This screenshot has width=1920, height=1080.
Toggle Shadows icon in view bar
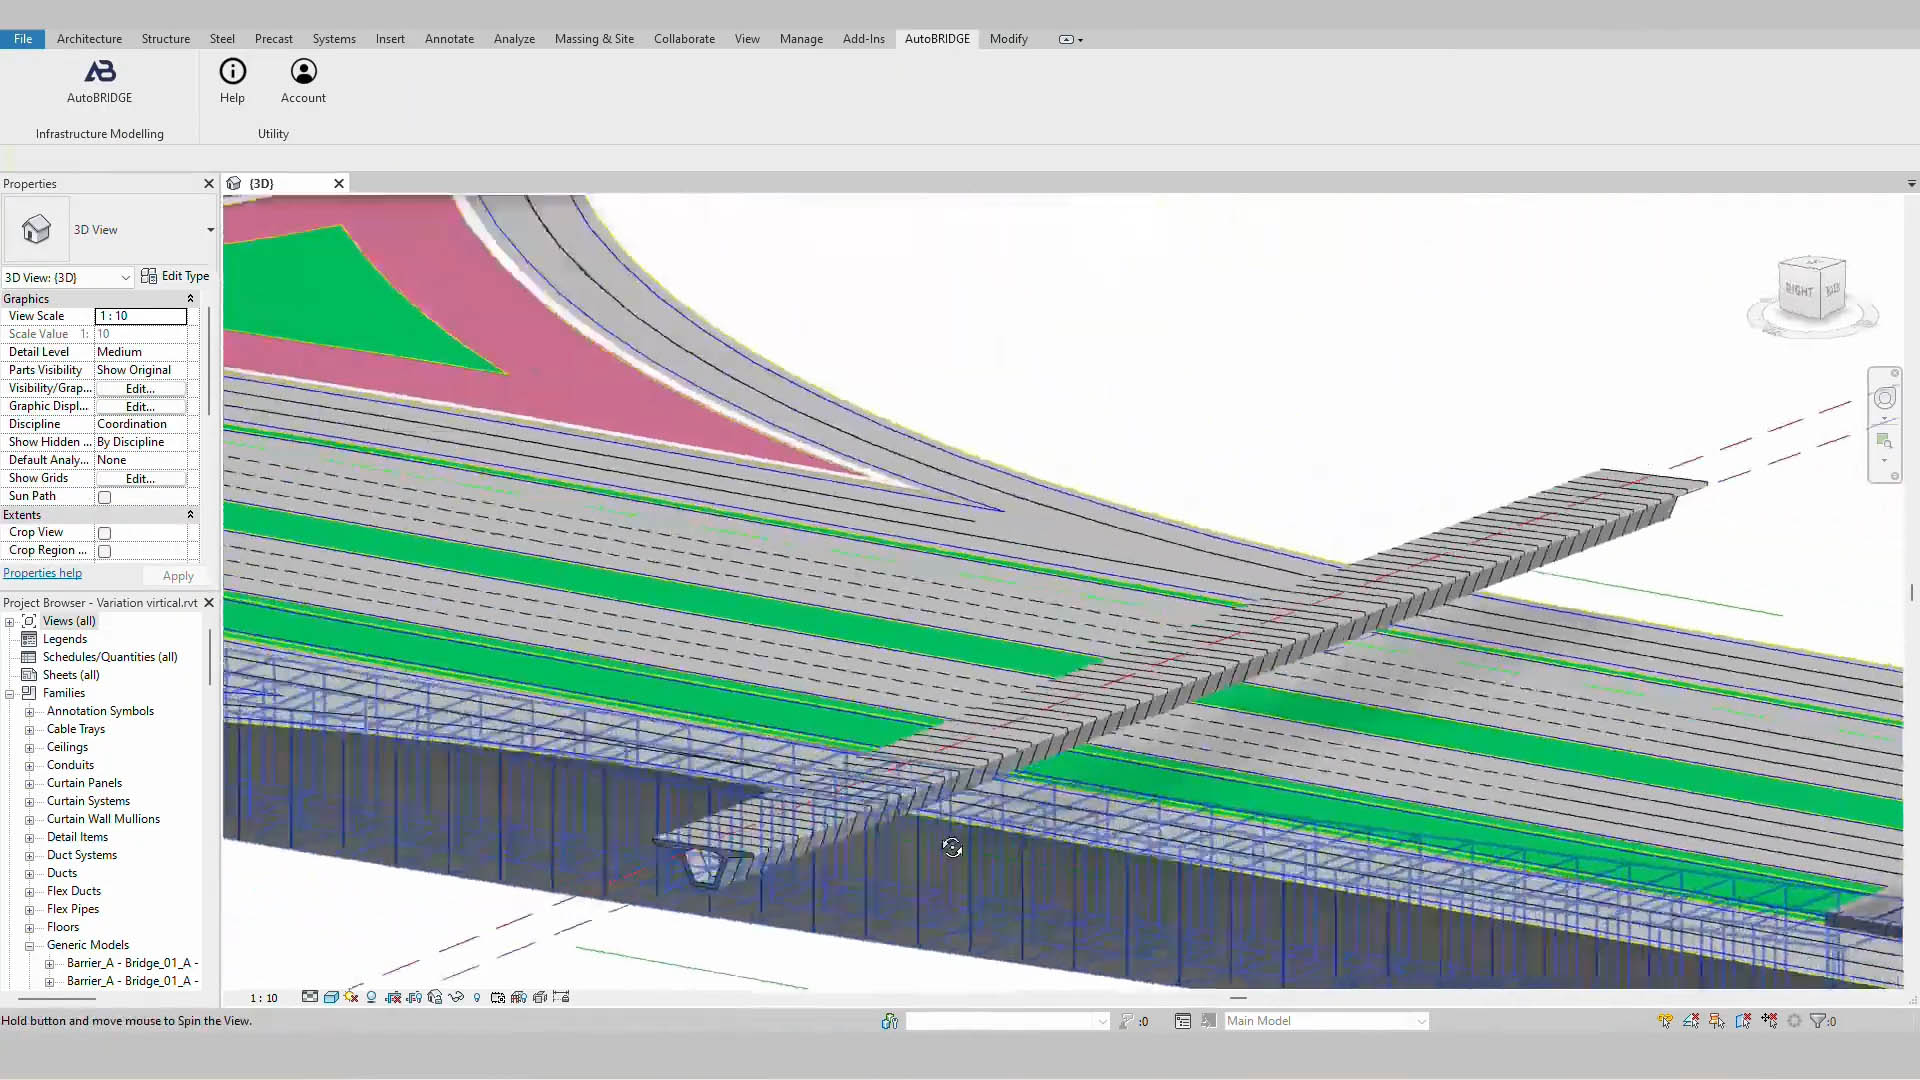coord(371,997)
